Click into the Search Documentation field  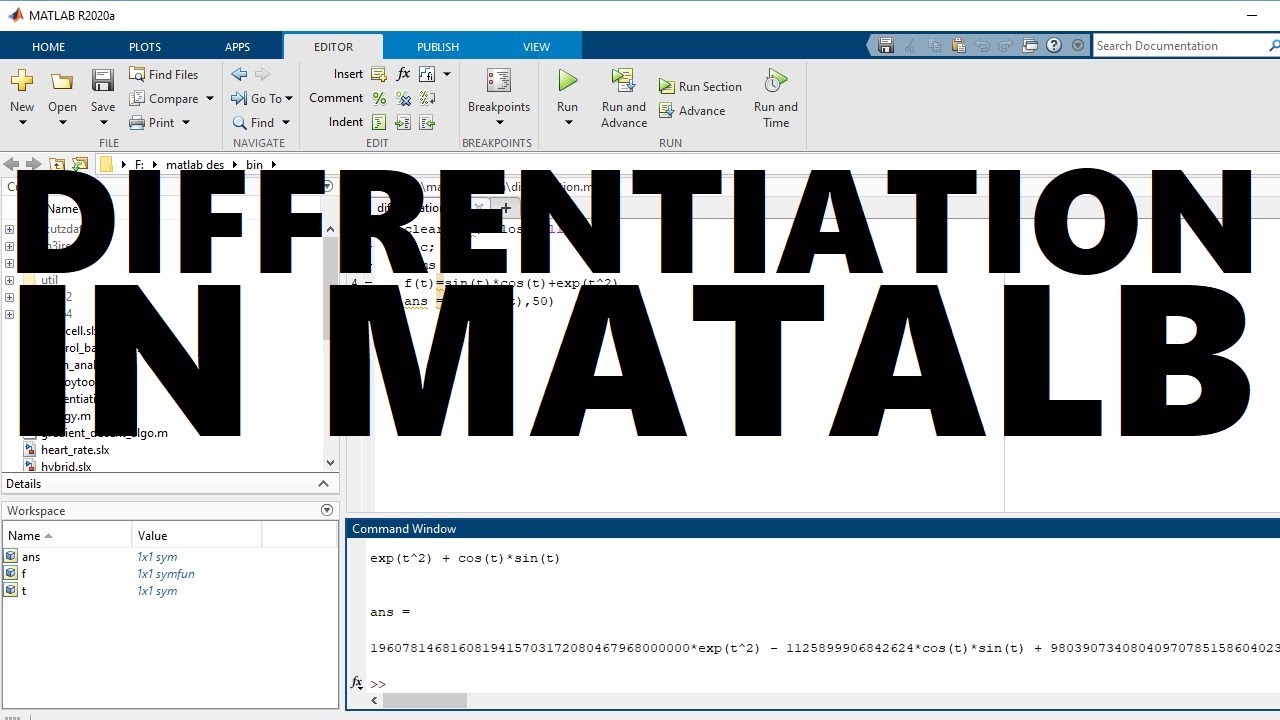tap(1180, 46)
